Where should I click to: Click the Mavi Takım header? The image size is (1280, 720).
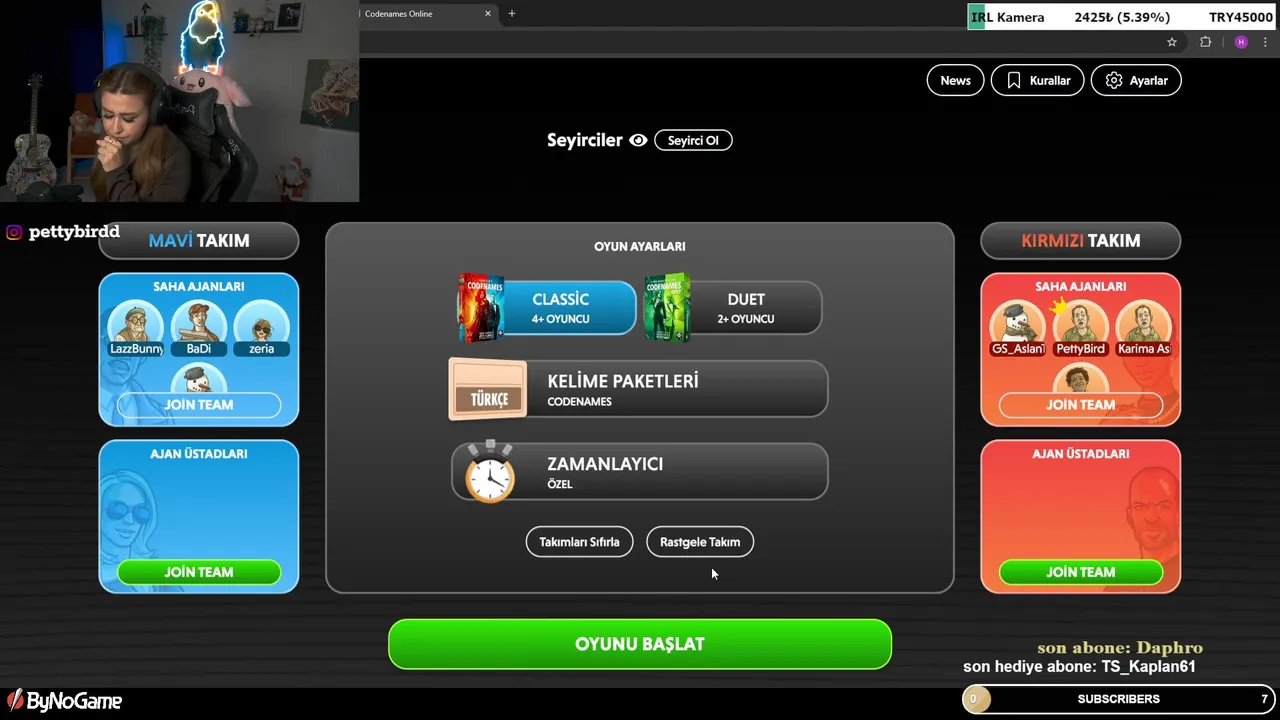pyautogui.click(x=199, y=241)
